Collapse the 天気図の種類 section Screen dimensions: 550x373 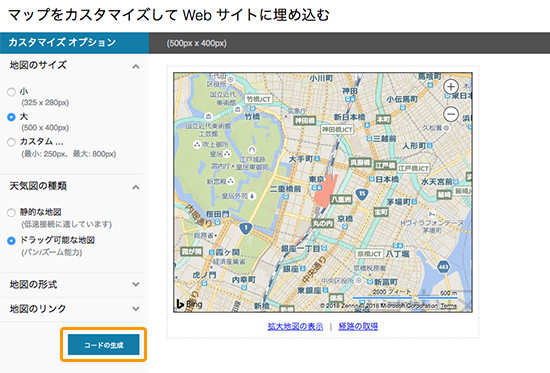pos(136,187)
